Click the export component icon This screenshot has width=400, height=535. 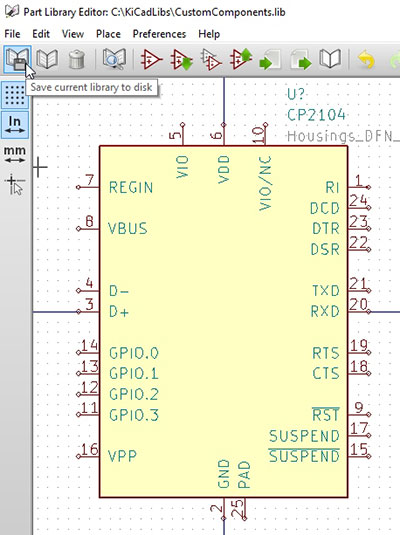tap(301, 59)
